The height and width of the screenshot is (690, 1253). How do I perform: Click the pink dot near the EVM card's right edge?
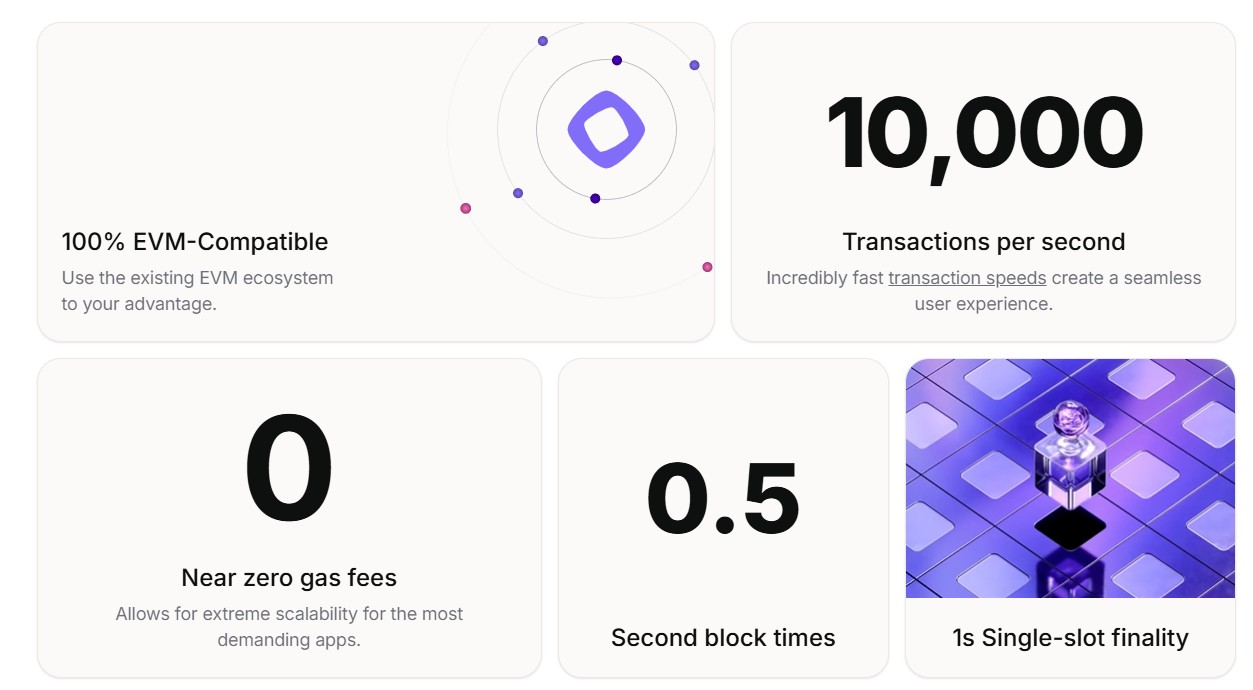707,267
